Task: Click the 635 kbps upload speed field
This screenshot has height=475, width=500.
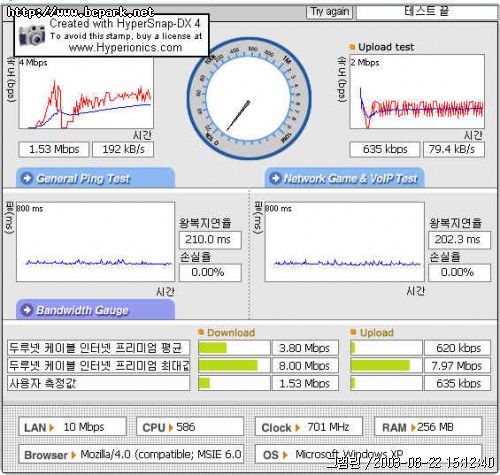Action: (385, 149)
